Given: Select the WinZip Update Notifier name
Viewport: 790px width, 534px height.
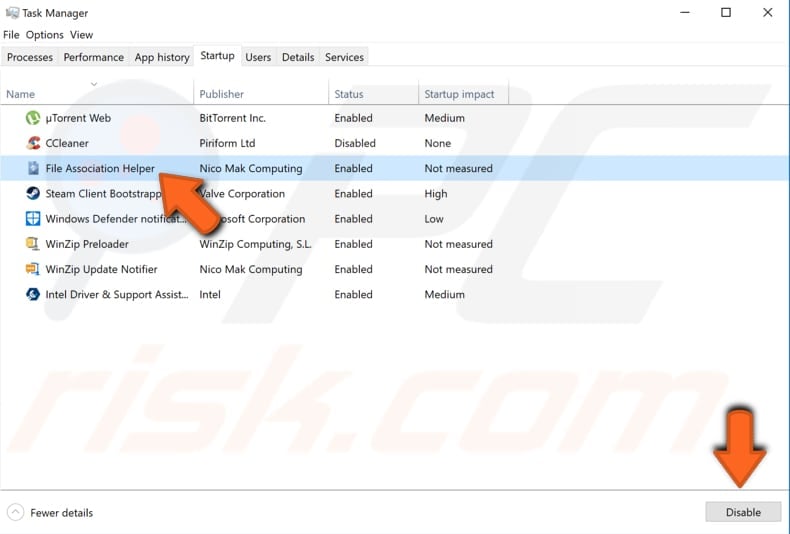Looking at the screenshot, I should (101, 269).
